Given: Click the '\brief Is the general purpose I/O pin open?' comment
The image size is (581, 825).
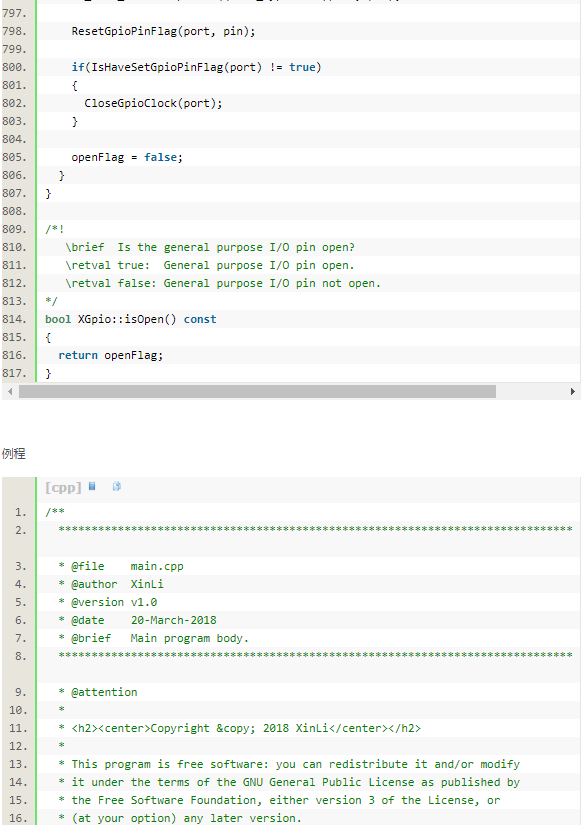Looking at the screenshot, I should [210, 247].
